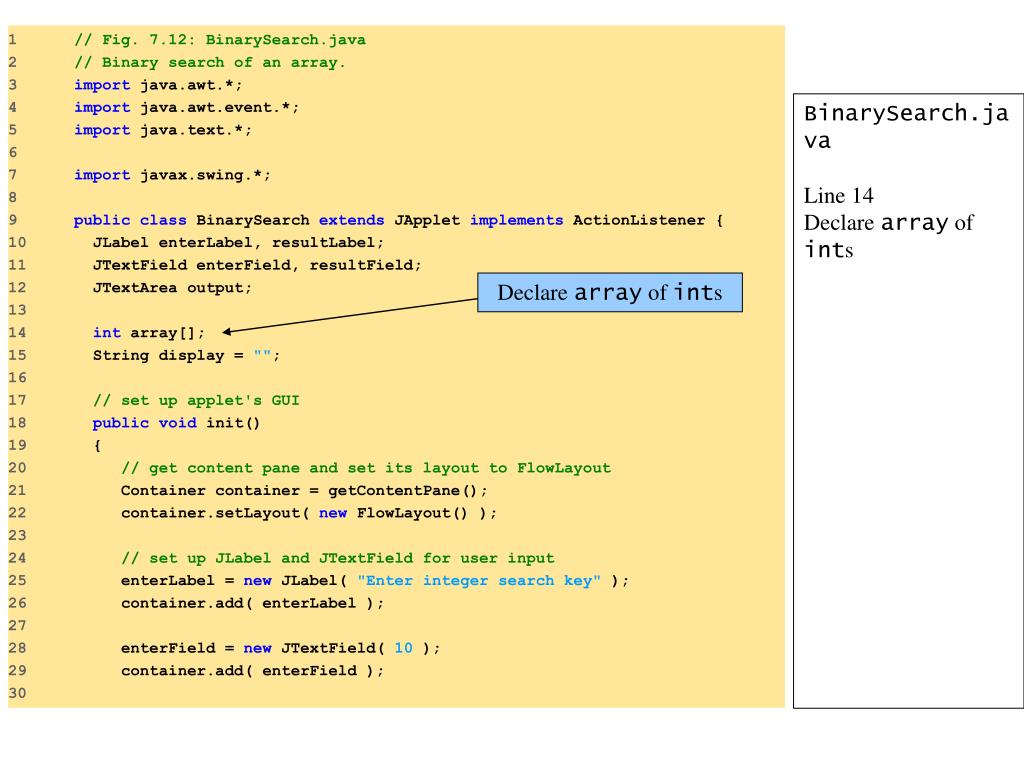Click the line "import java.awt.event.*;"
Viewport: 1024px width, 768px height.
(x=186, y=108)
